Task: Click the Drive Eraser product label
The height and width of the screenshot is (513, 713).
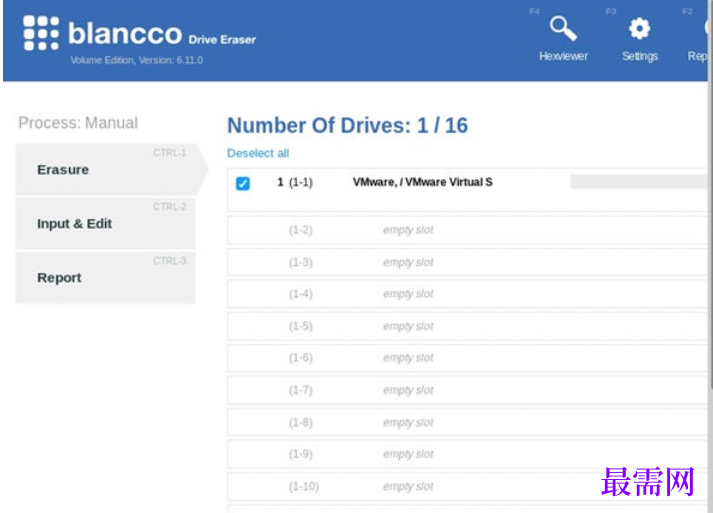Action: coord(222,40)
